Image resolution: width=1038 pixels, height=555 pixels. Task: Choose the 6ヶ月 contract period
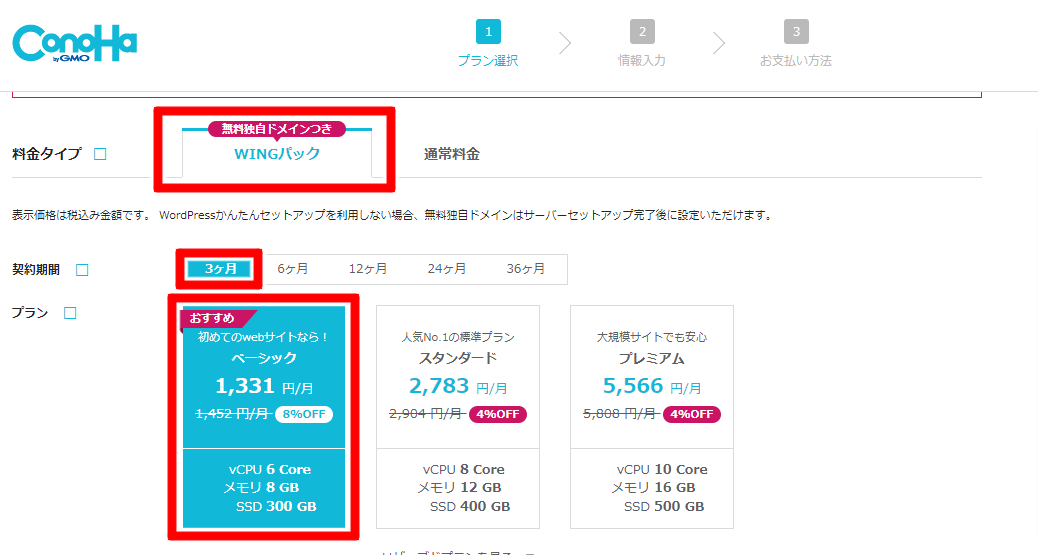(293, 269)
